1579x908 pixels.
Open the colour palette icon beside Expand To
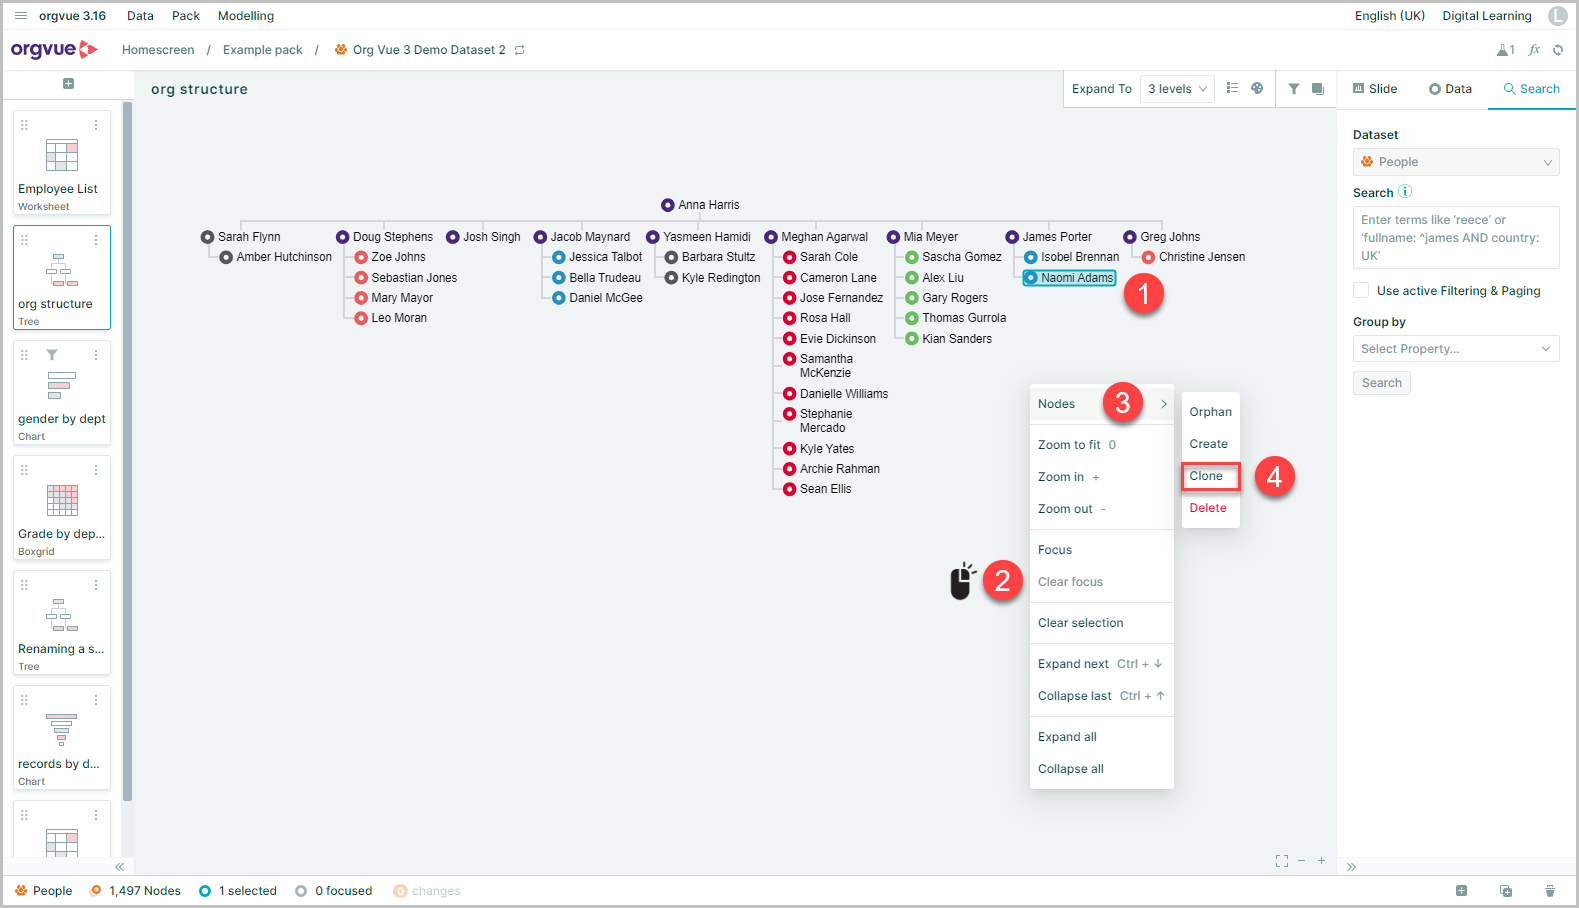pyautogui.click(x=1257, y=88)
